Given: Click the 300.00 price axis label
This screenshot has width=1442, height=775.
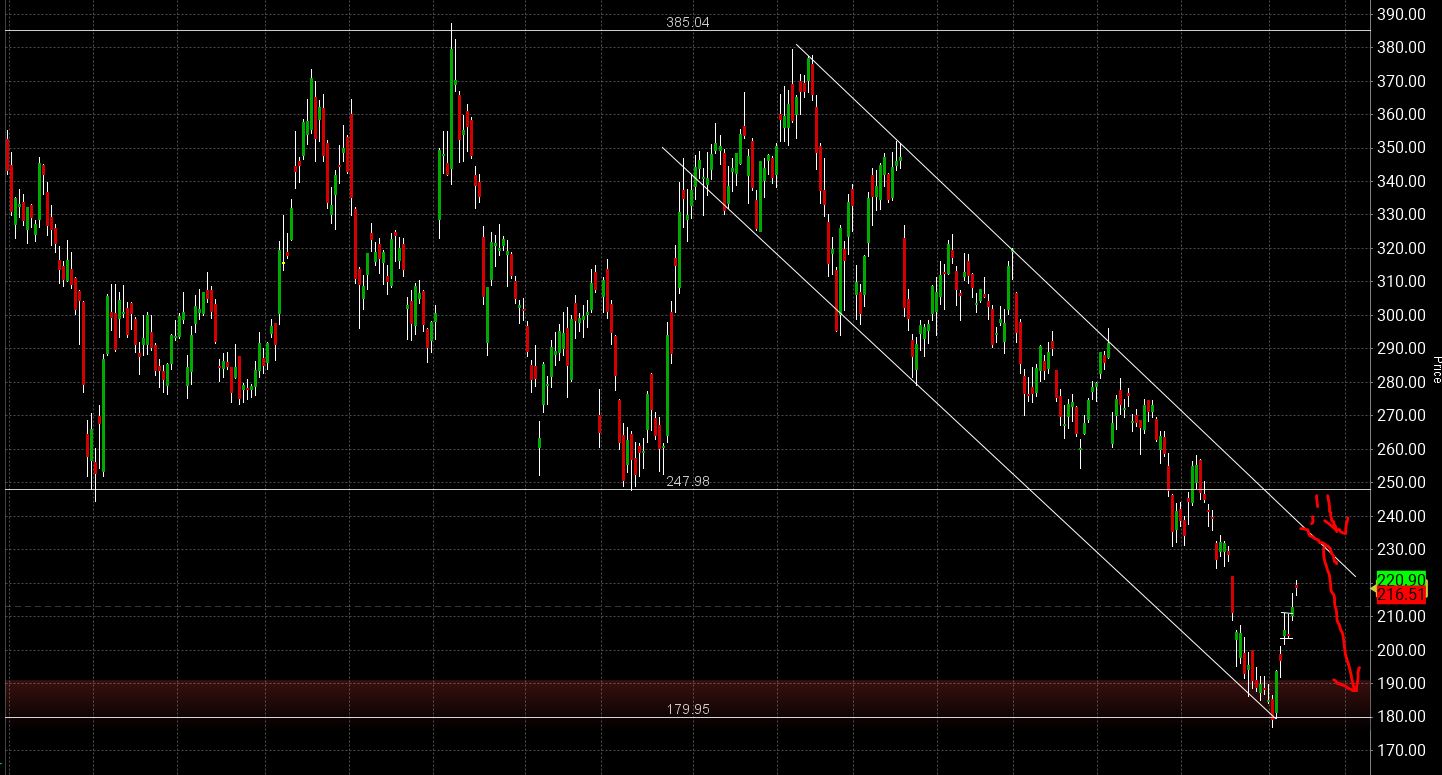Looking at the screenshot, I should (x=1401, y=315).
